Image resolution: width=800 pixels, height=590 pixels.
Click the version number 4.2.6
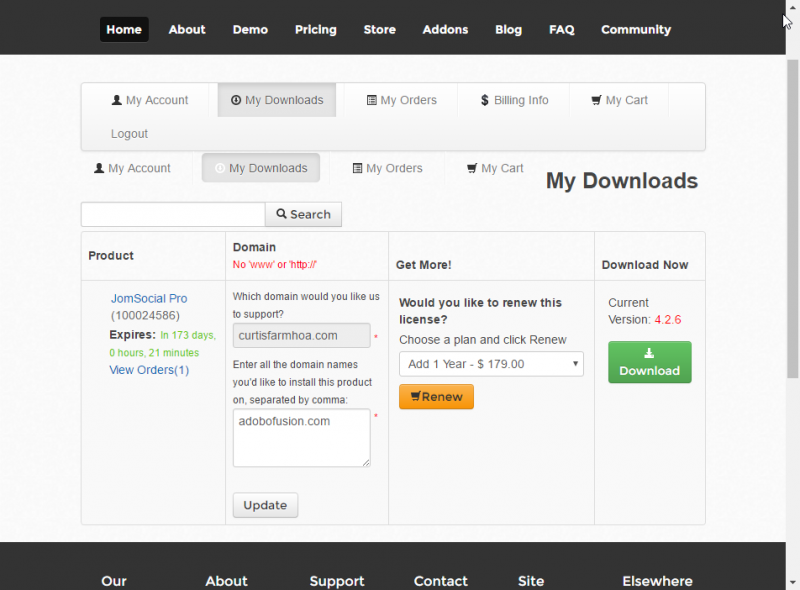(668, 319)
